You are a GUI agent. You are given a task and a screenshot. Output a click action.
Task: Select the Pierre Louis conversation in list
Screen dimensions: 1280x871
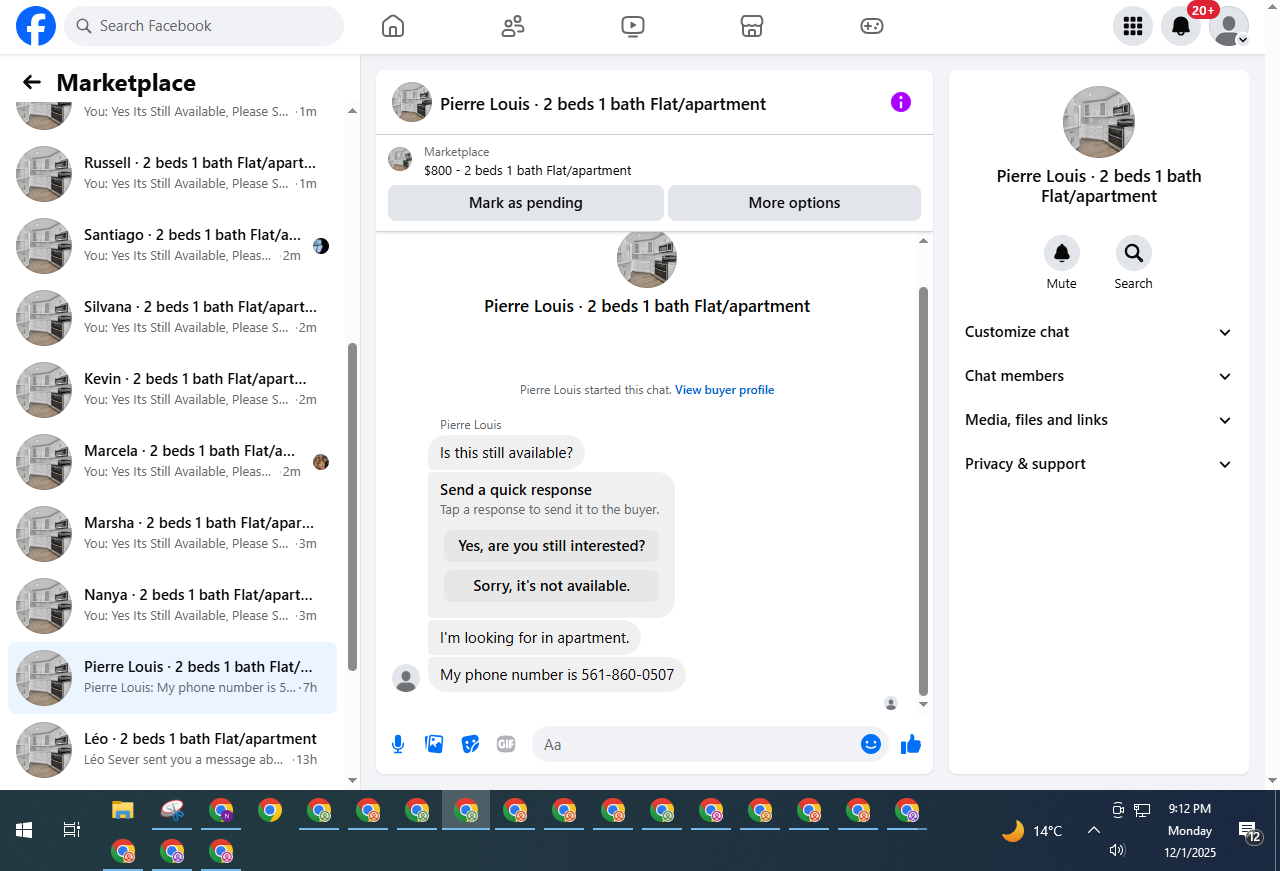tap(172, 678)
